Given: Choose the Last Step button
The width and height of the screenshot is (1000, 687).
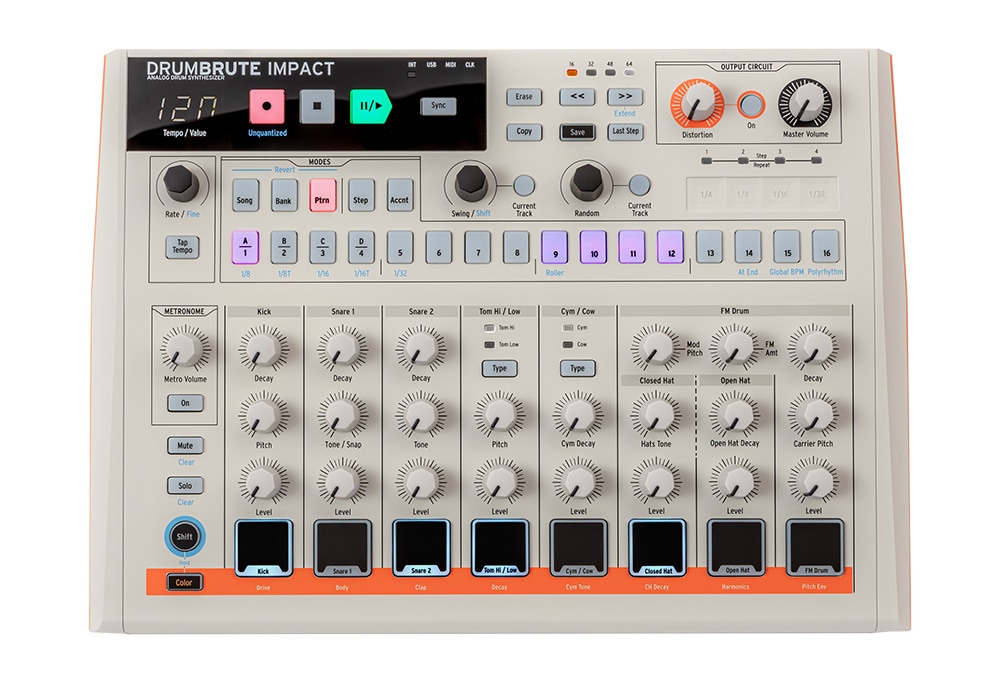Looking at the screenshot, I should point(625,131).
